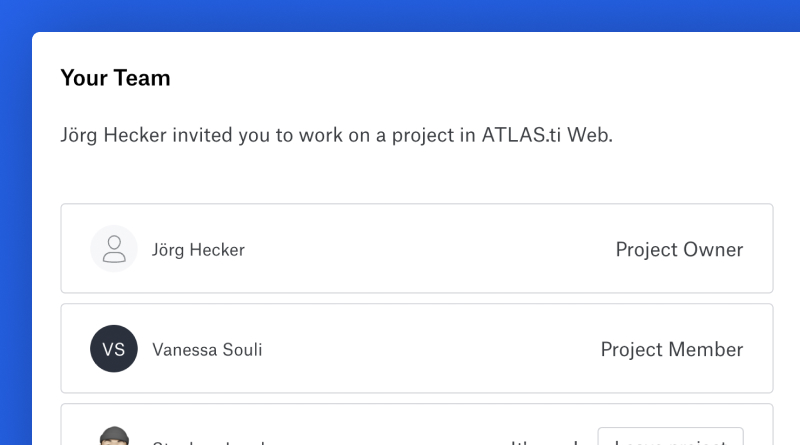
Task: Click the word "invited" in the invitation message
Action: (x=204, y=135)
